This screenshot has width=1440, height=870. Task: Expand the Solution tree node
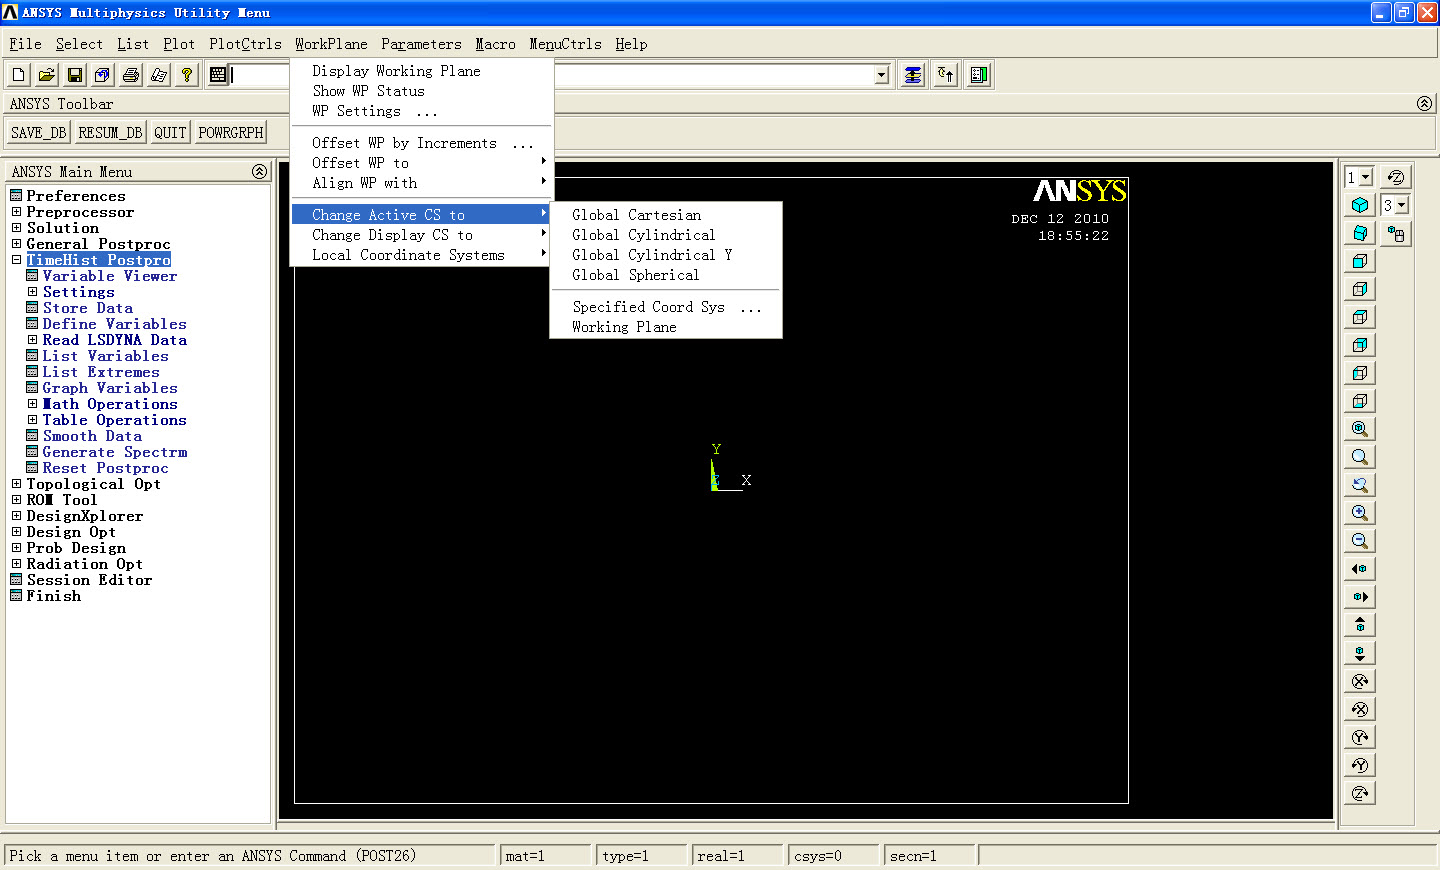16,228
